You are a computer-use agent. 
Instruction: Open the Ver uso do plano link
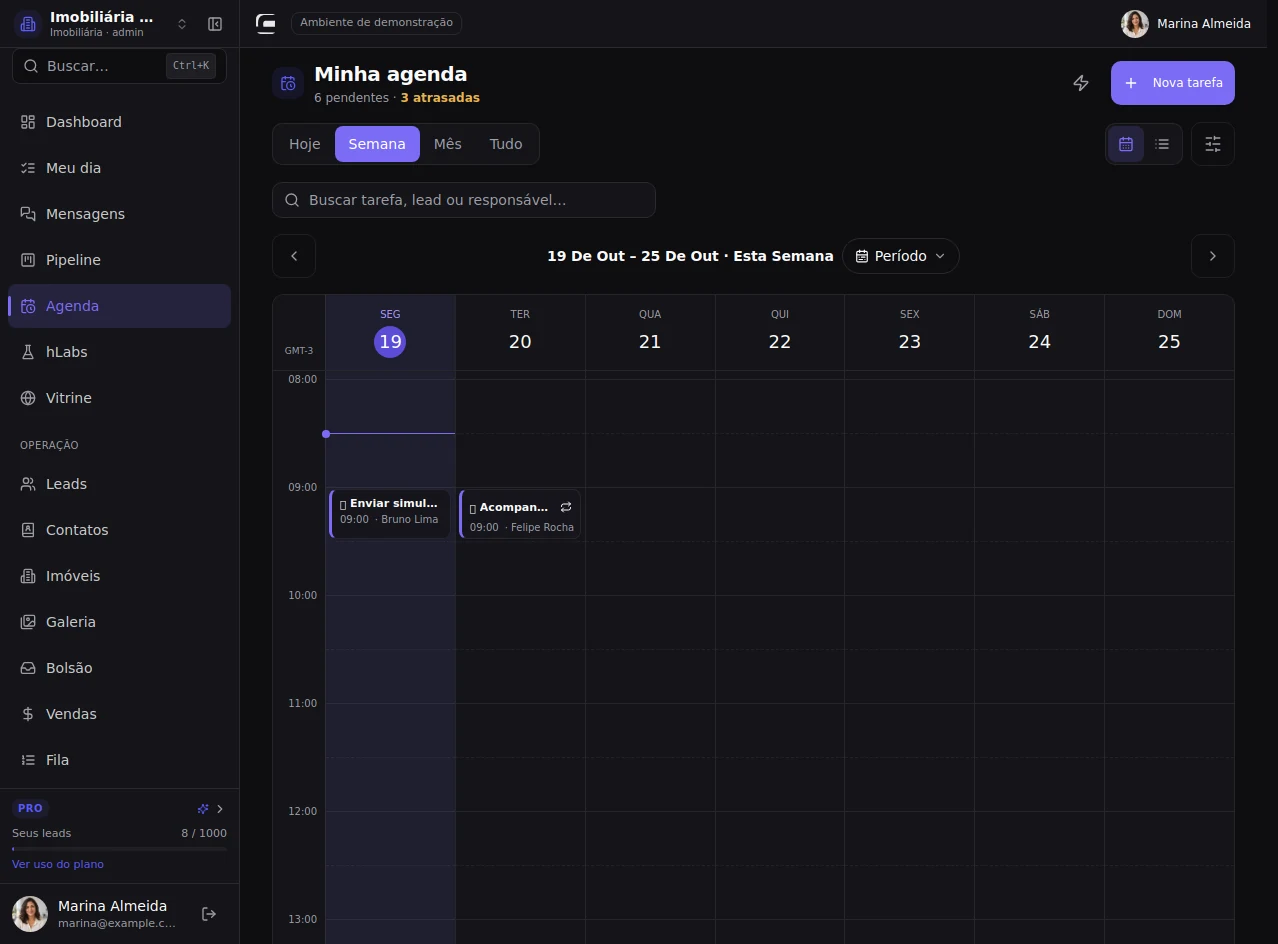pyautogui.click(x=58, y=864)
